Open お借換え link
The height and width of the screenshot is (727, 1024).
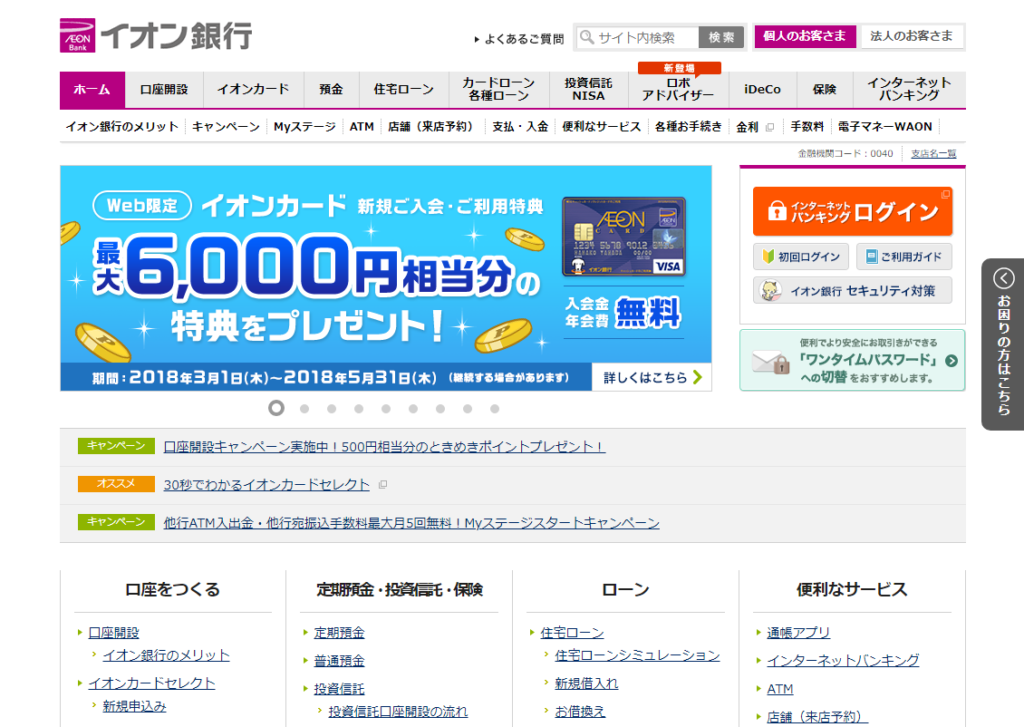tap(580, 711)
